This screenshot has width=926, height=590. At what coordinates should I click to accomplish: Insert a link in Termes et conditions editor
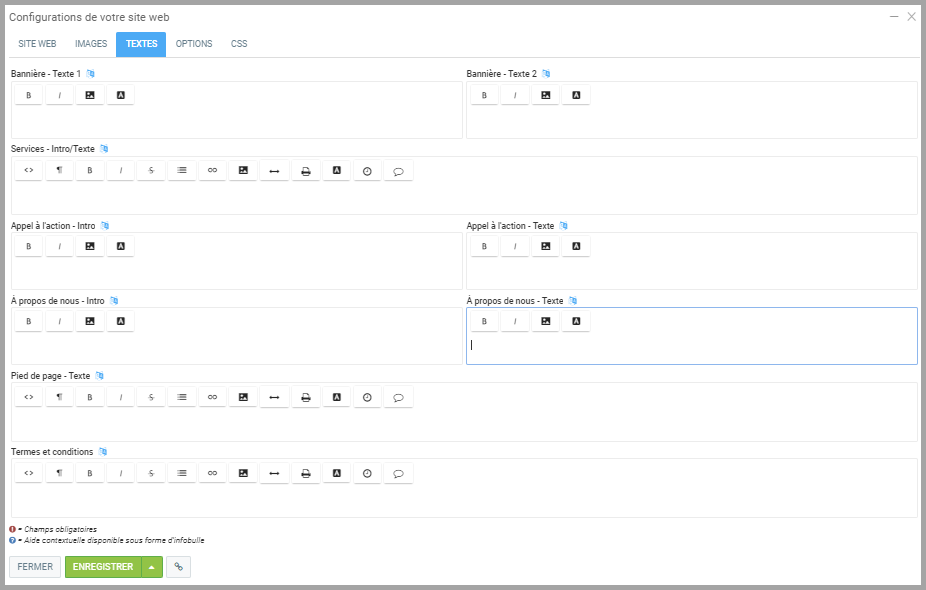(212, 473)
